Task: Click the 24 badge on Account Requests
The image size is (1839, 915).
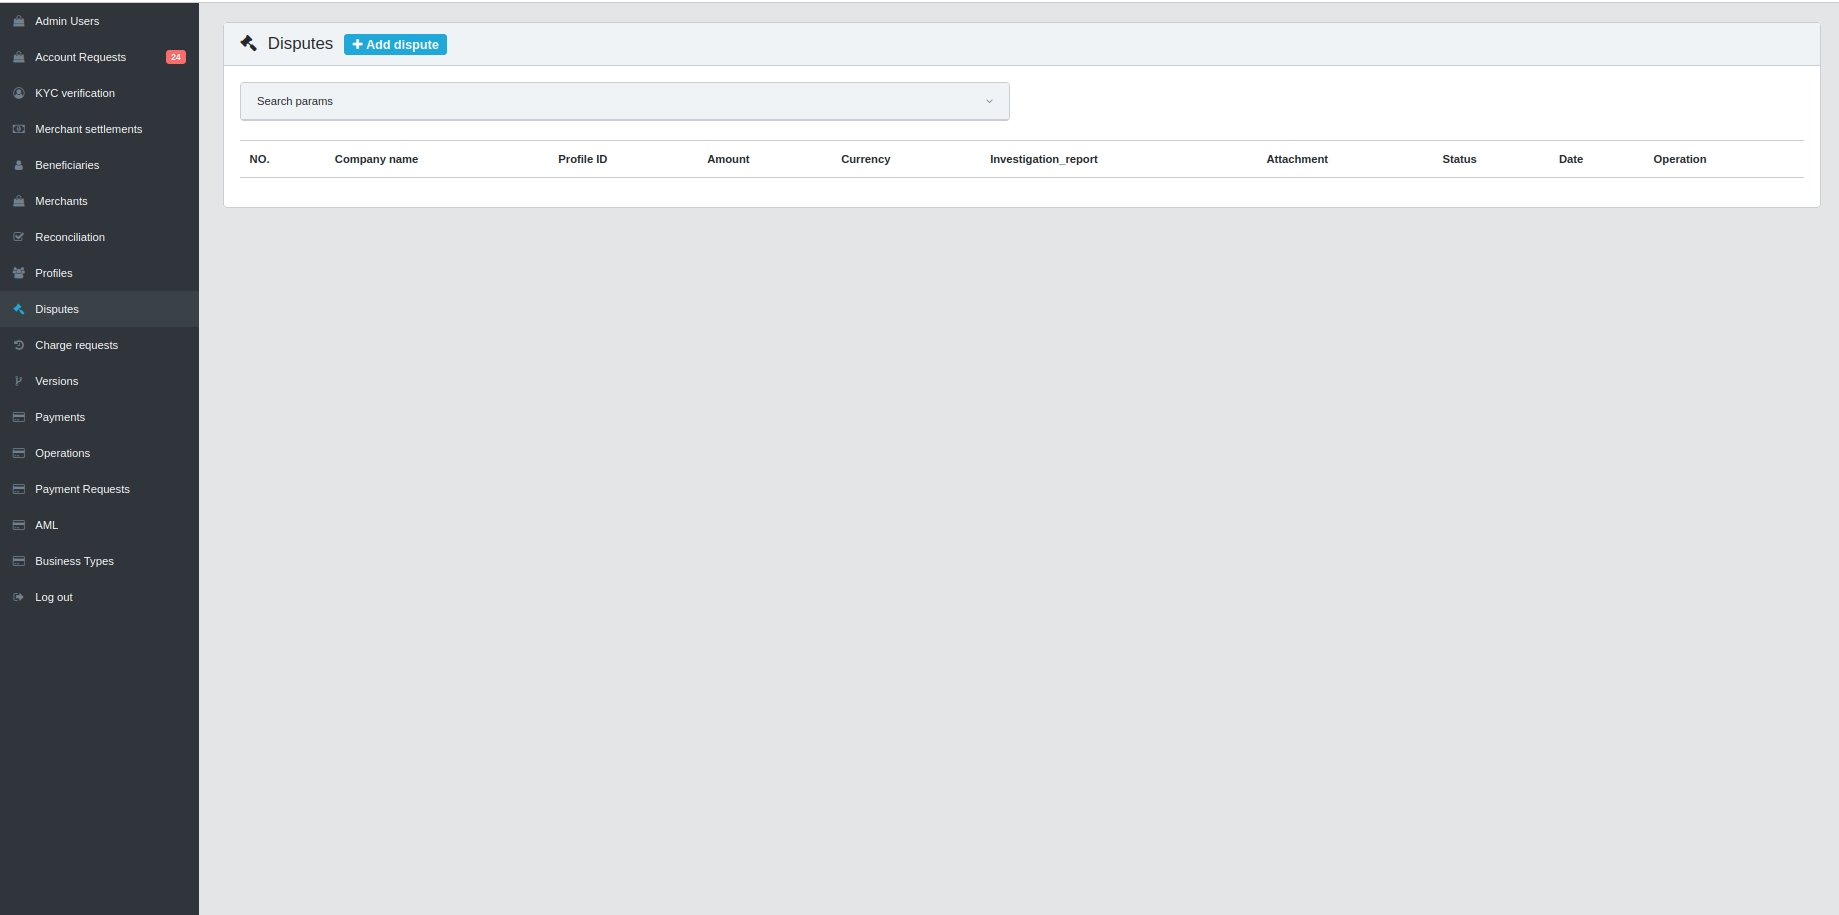Action: [175, 57]
